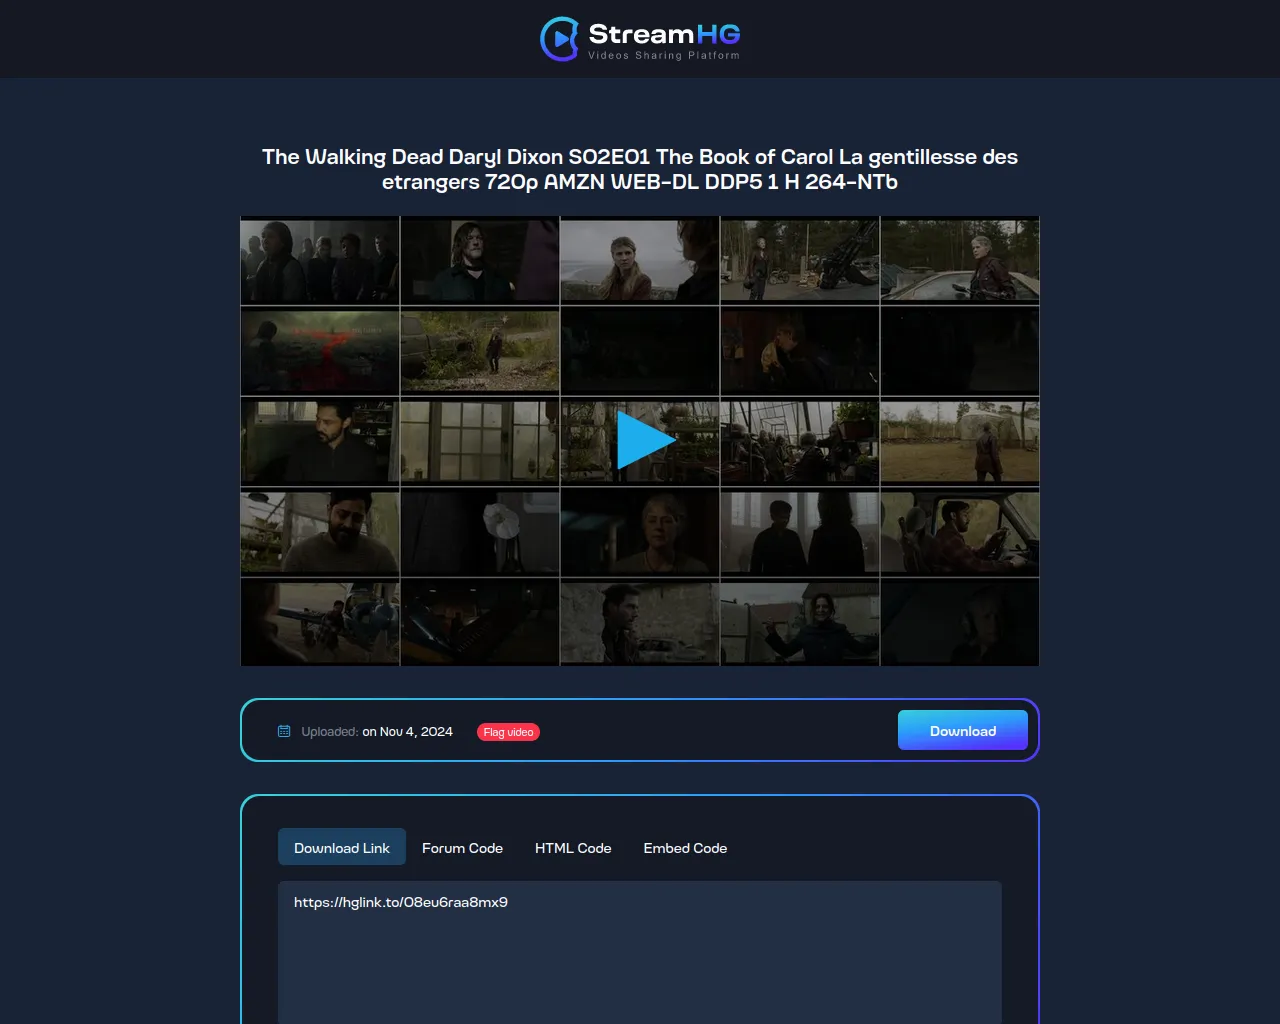
Task: Click the Download button
Action: (x=963, y=730)
